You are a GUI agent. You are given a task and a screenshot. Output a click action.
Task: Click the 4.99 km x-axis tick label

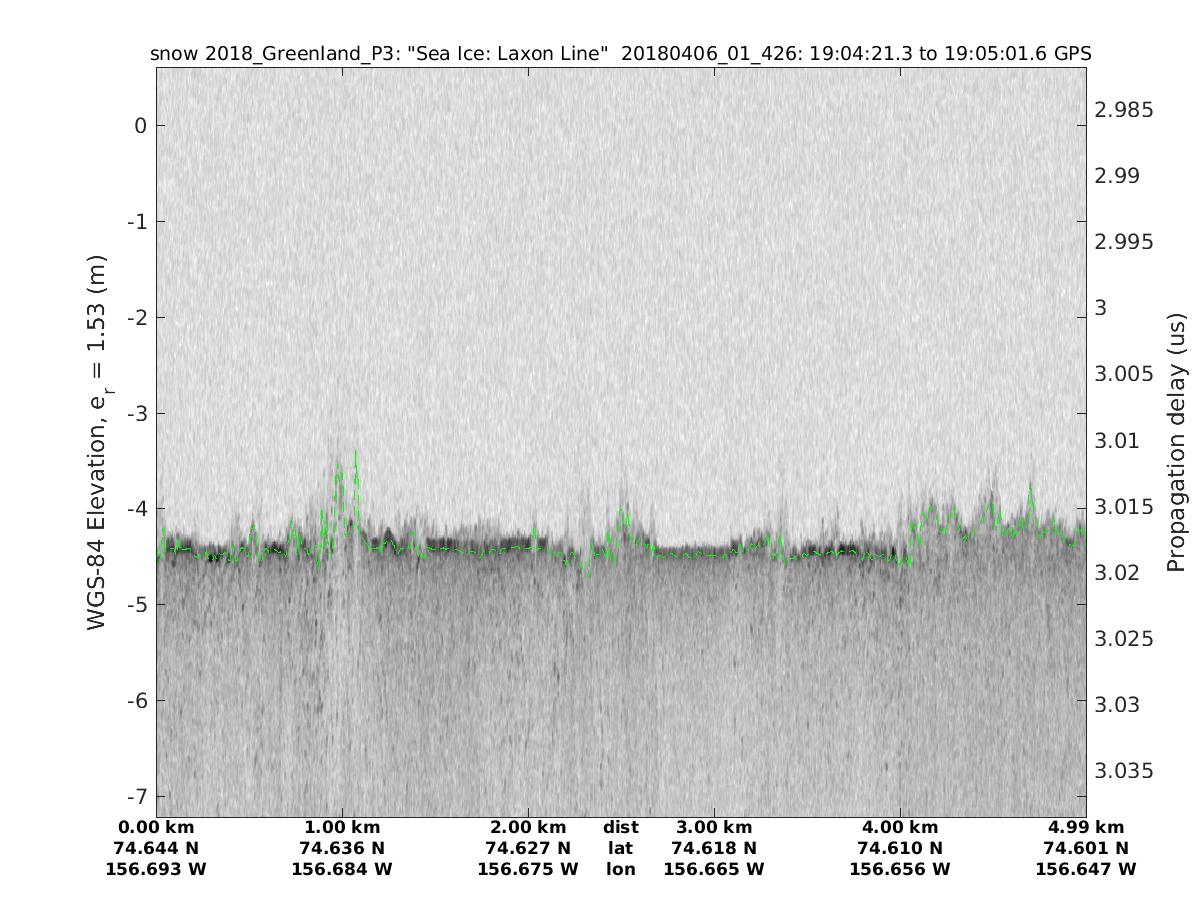pyautogui.click(x=1086, y=827)
